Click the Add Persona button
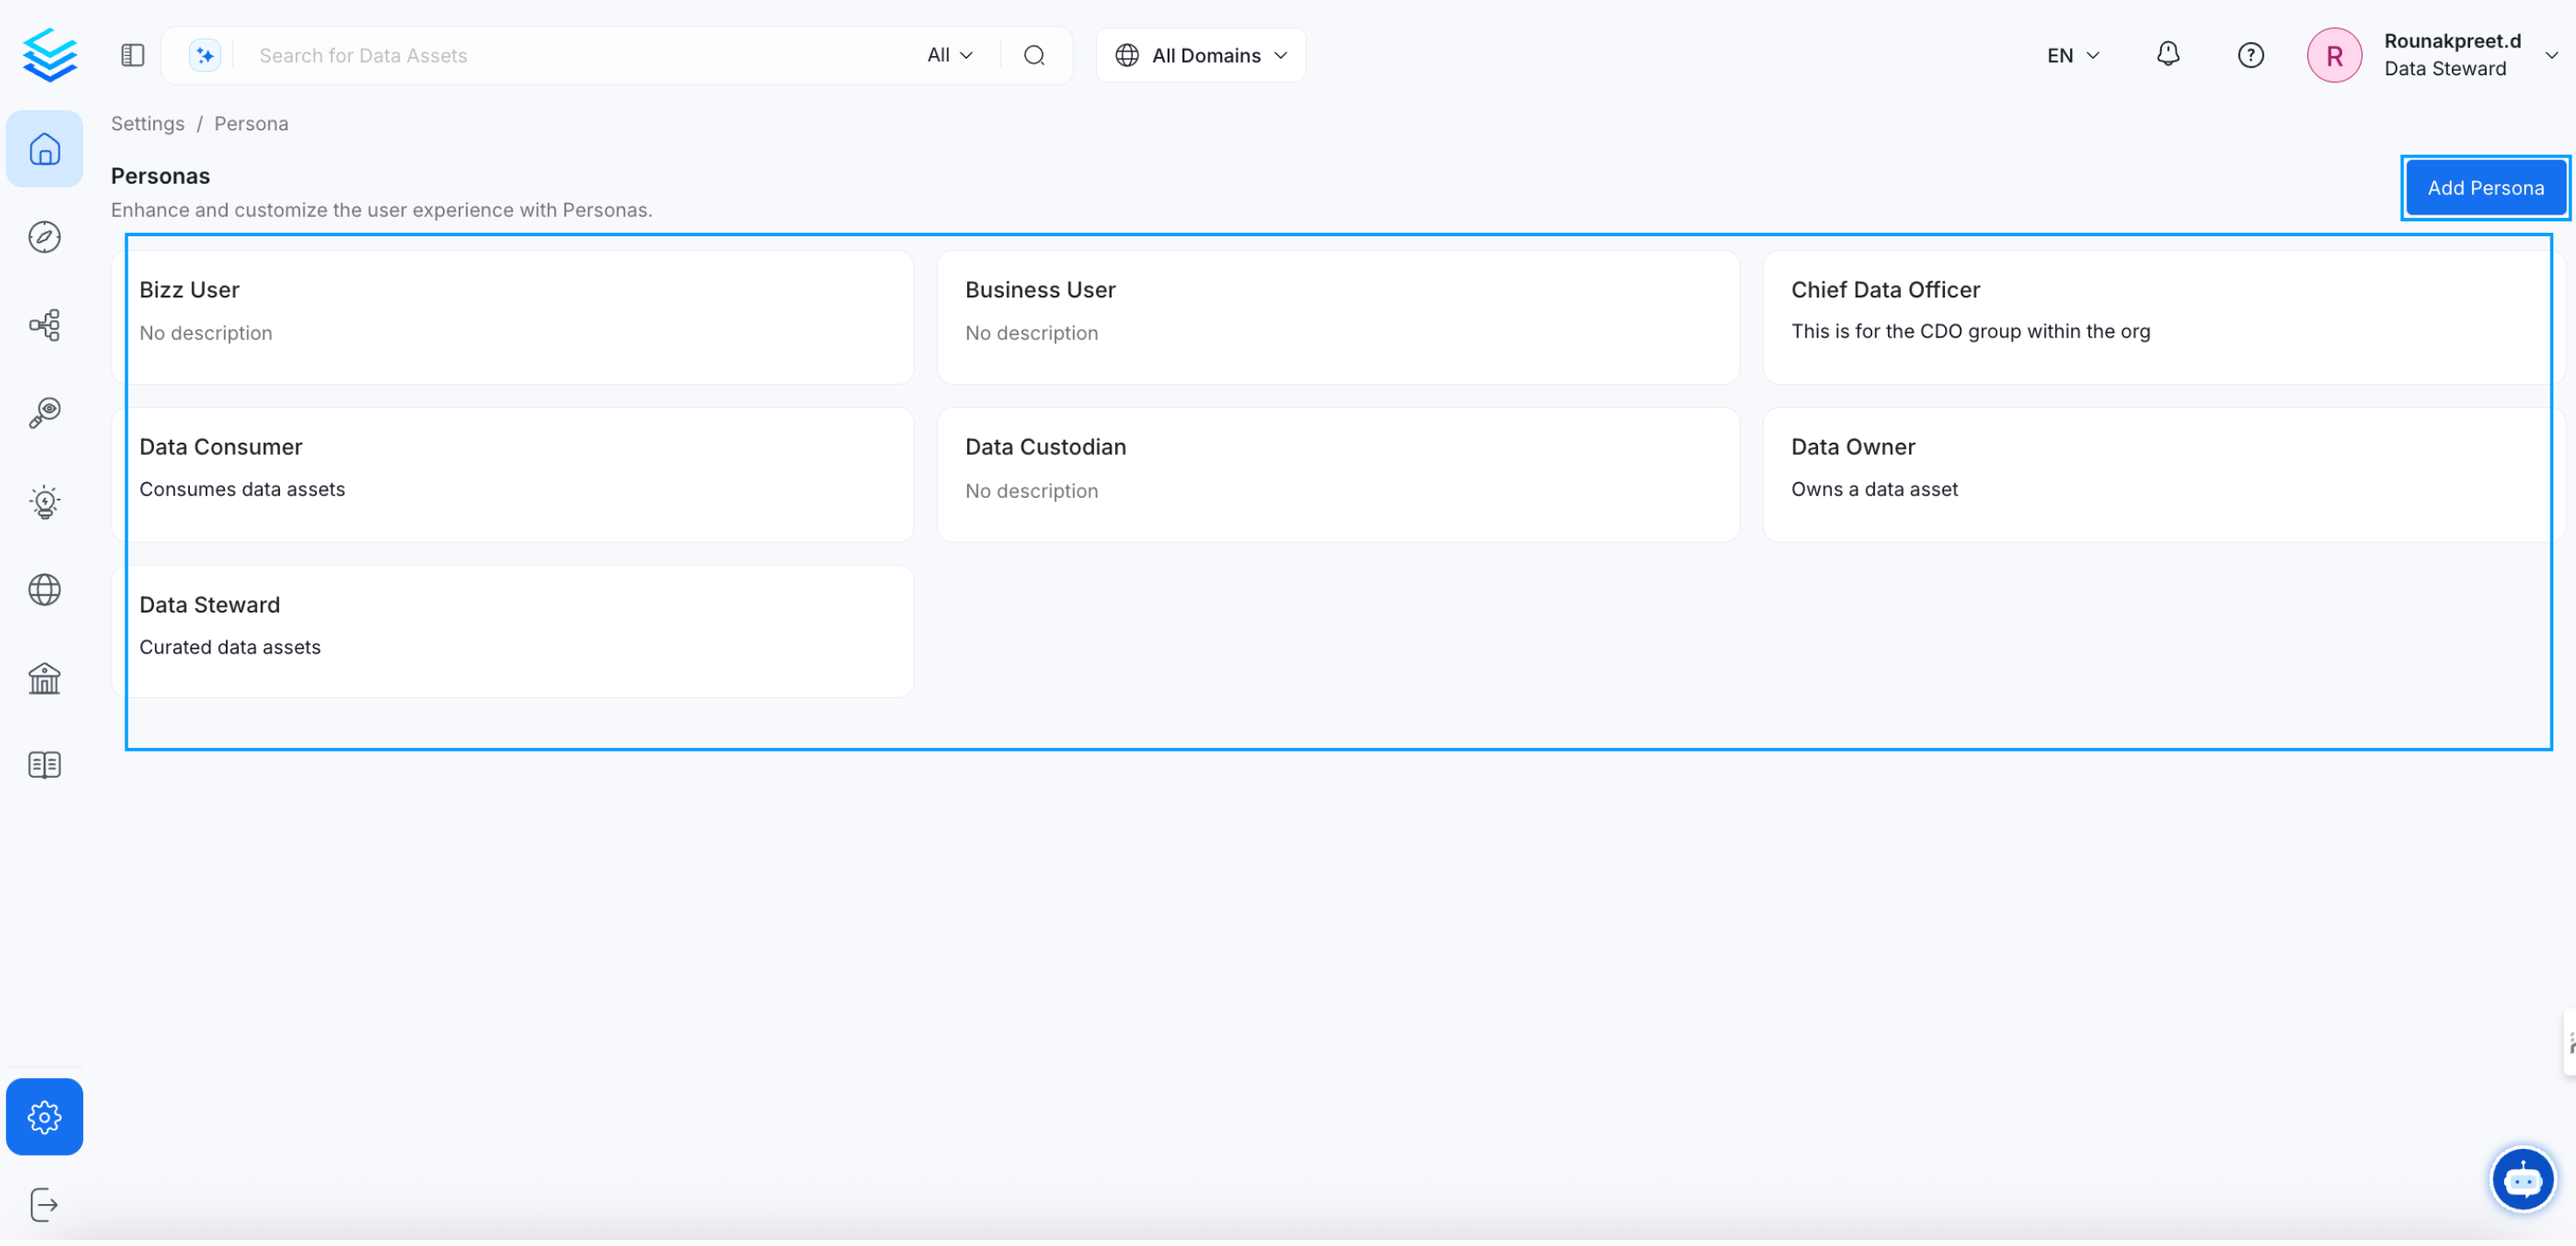The width and height of the screenshot is (2576, 1246). (2485, 188)
